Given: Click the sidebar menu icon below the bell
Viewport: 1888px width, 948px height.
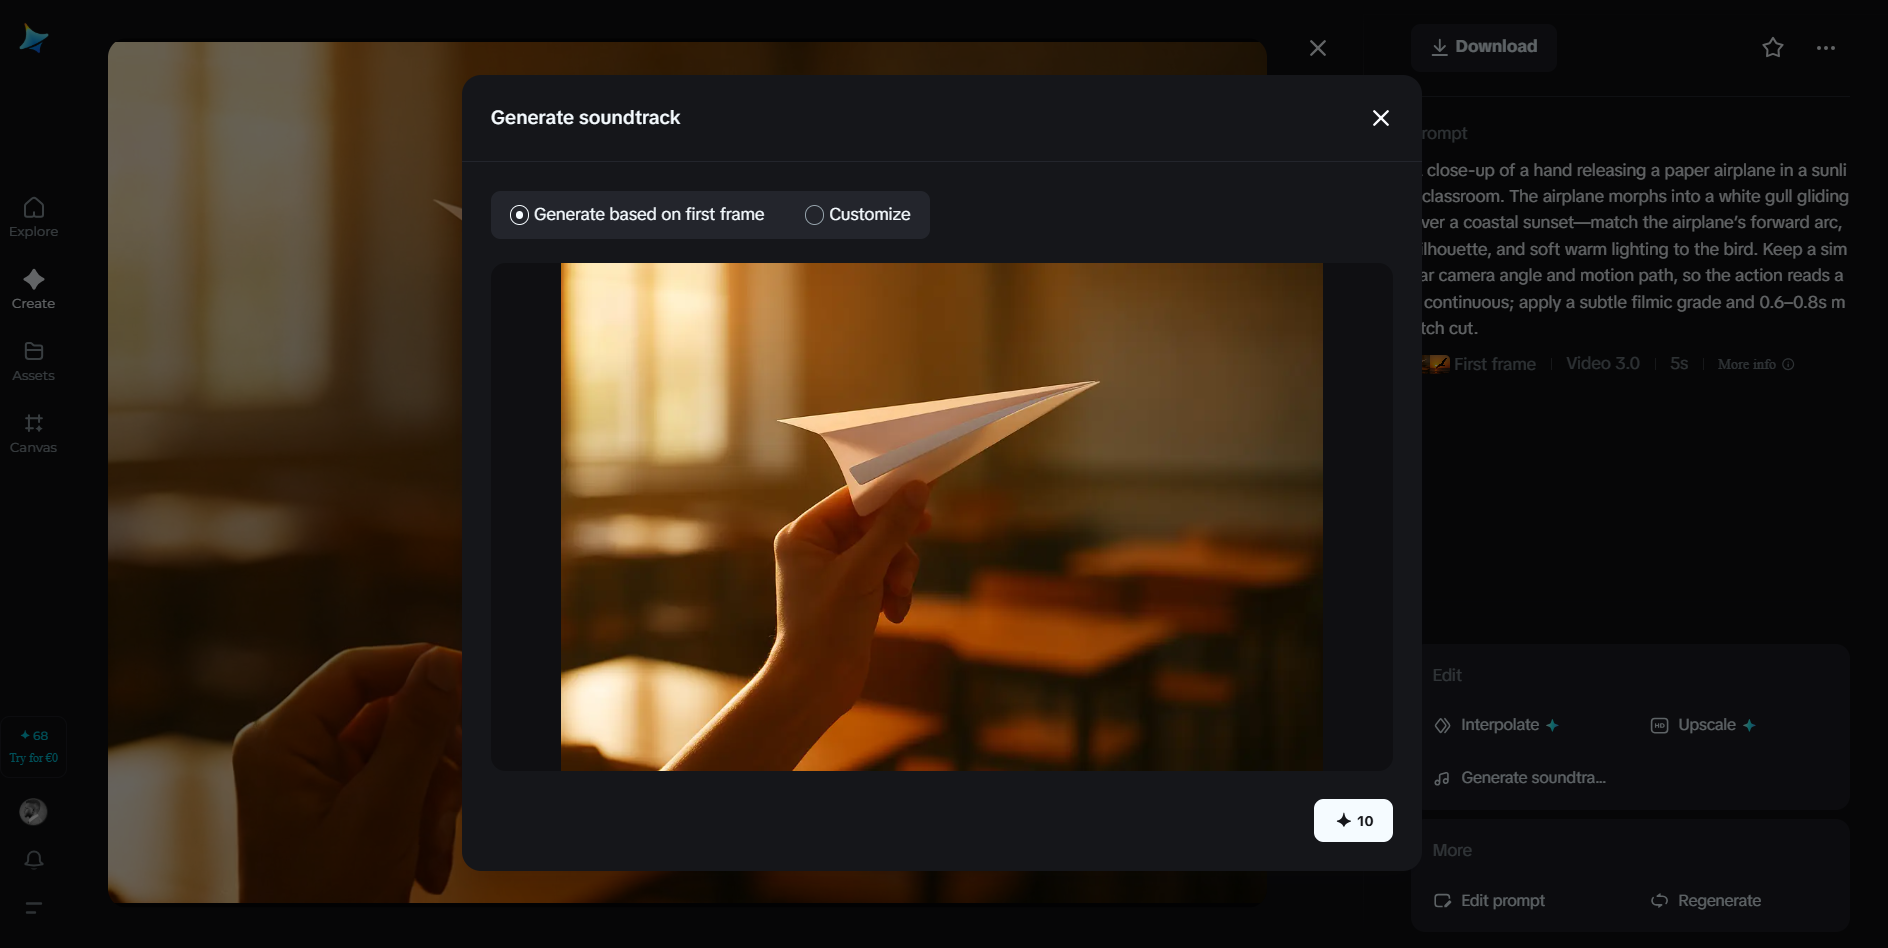Looking at the screenshot, I should tap(34, 908).
